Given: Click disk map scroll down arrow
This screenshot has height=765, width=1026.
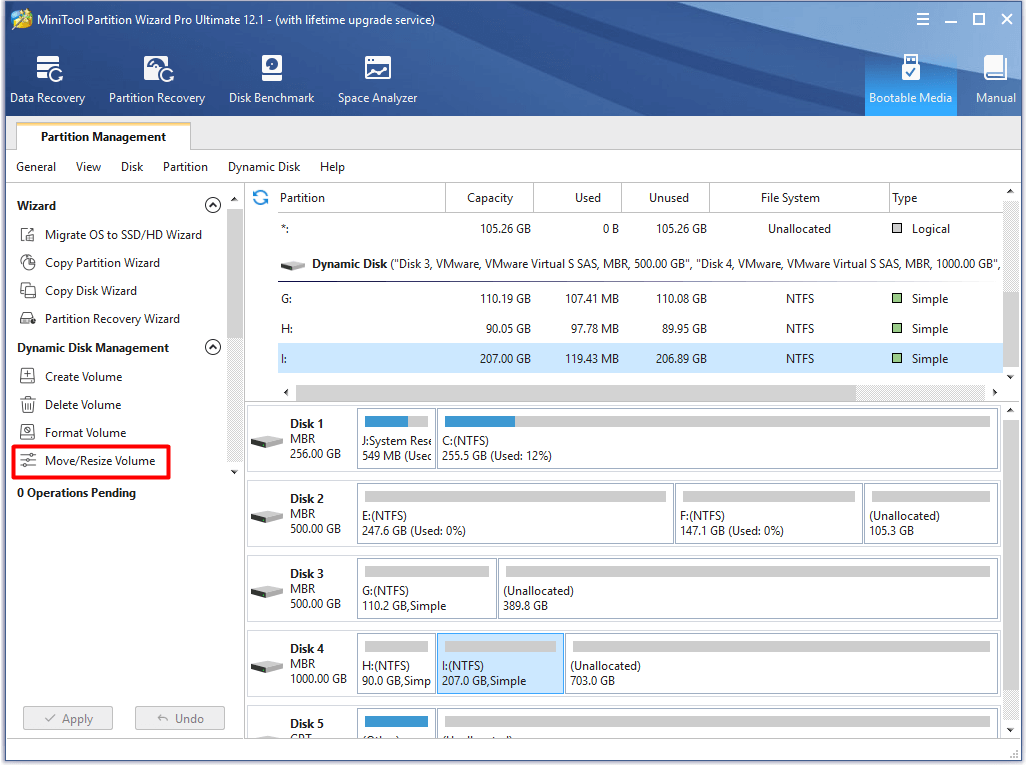Looking at the screenshot, I should coord(1010,730).
